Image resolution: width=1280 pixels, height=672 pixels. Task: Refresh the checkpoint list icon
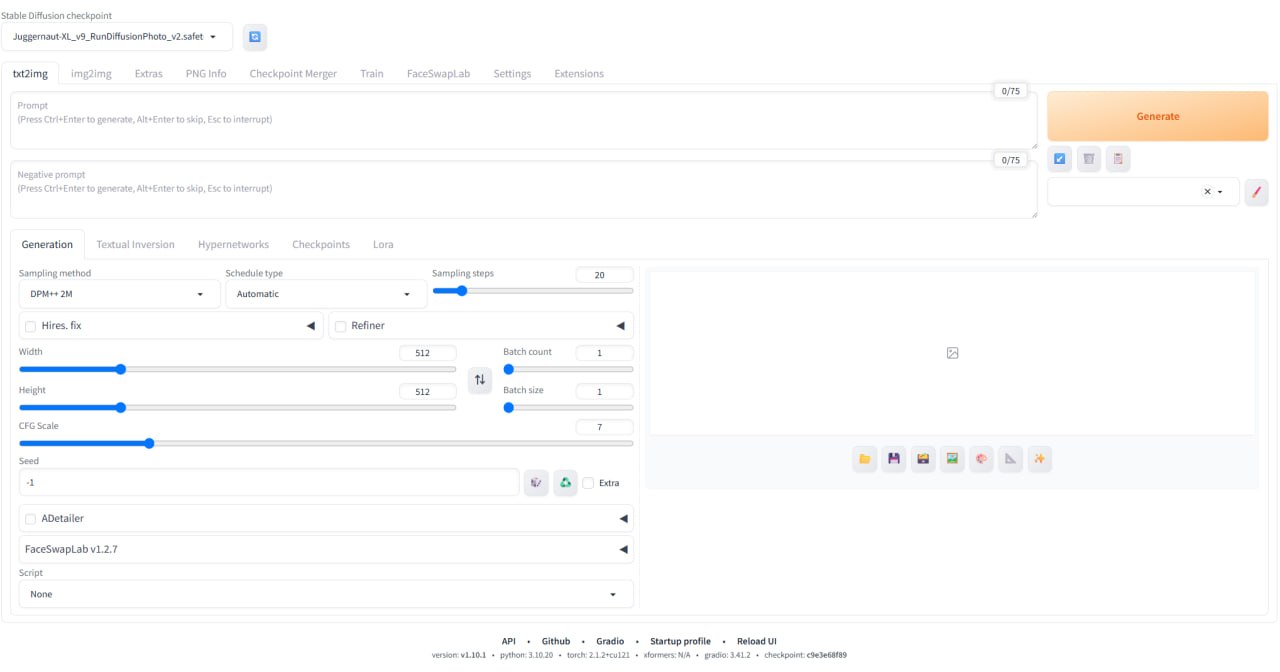[x=255, y=37]
